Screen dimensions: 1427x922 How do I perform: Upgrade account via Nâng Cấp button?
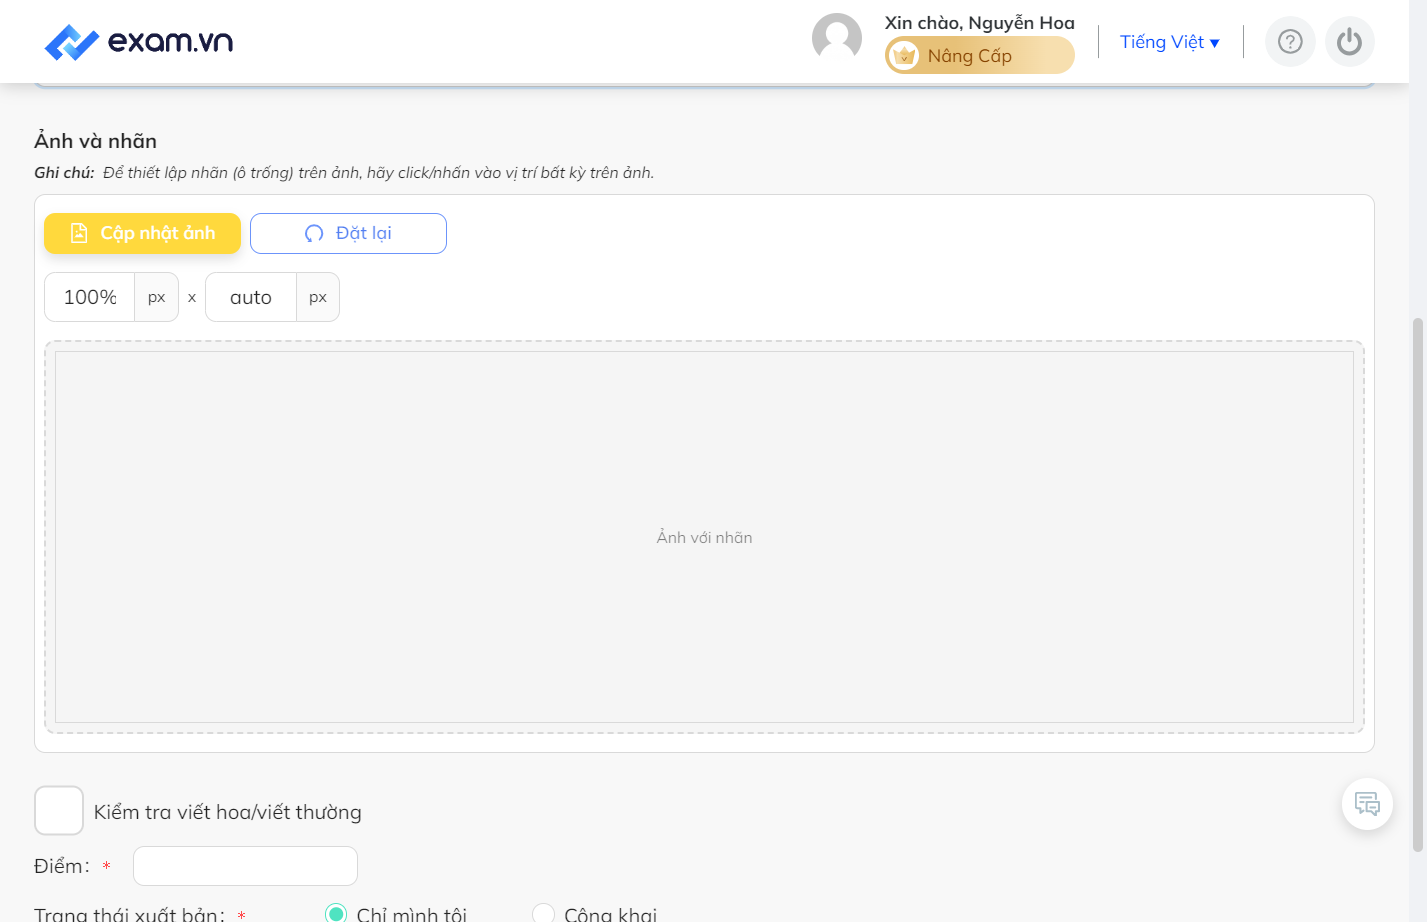click(x=980, y=55)
